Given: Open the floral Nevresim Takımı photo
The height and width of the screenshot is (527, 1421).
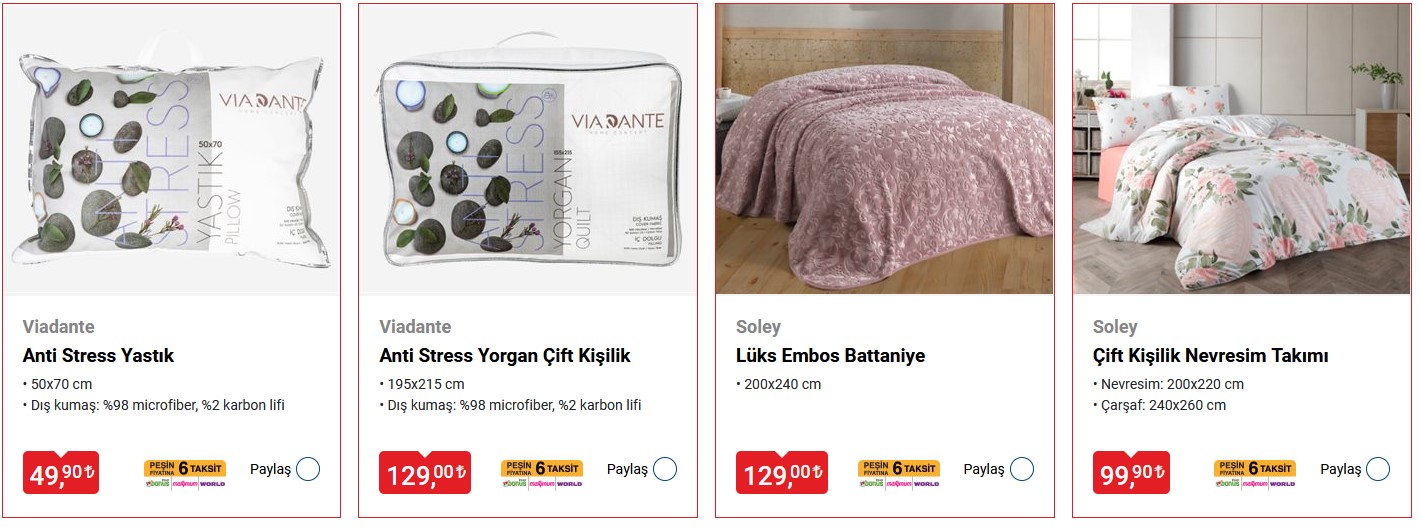Looking at the screenshot, I should [x=1241, y=149].
